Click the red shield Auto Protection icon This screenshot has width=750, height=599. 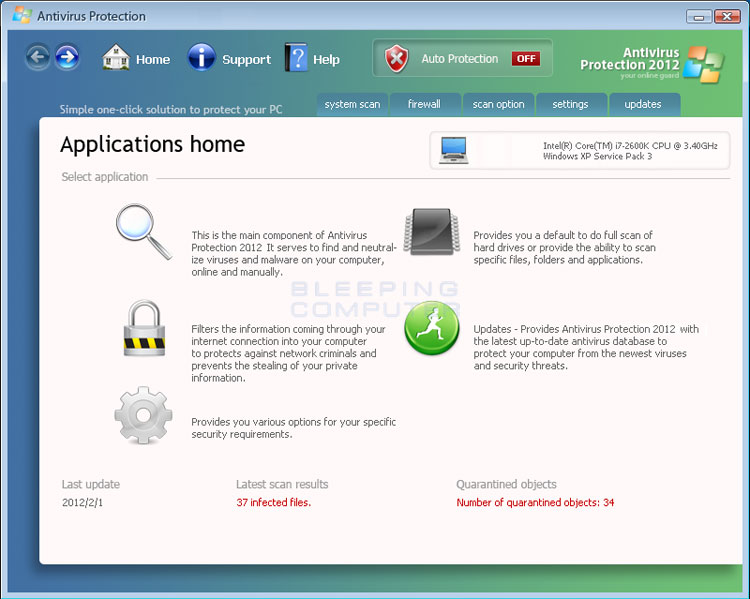(x=397, y=59)
